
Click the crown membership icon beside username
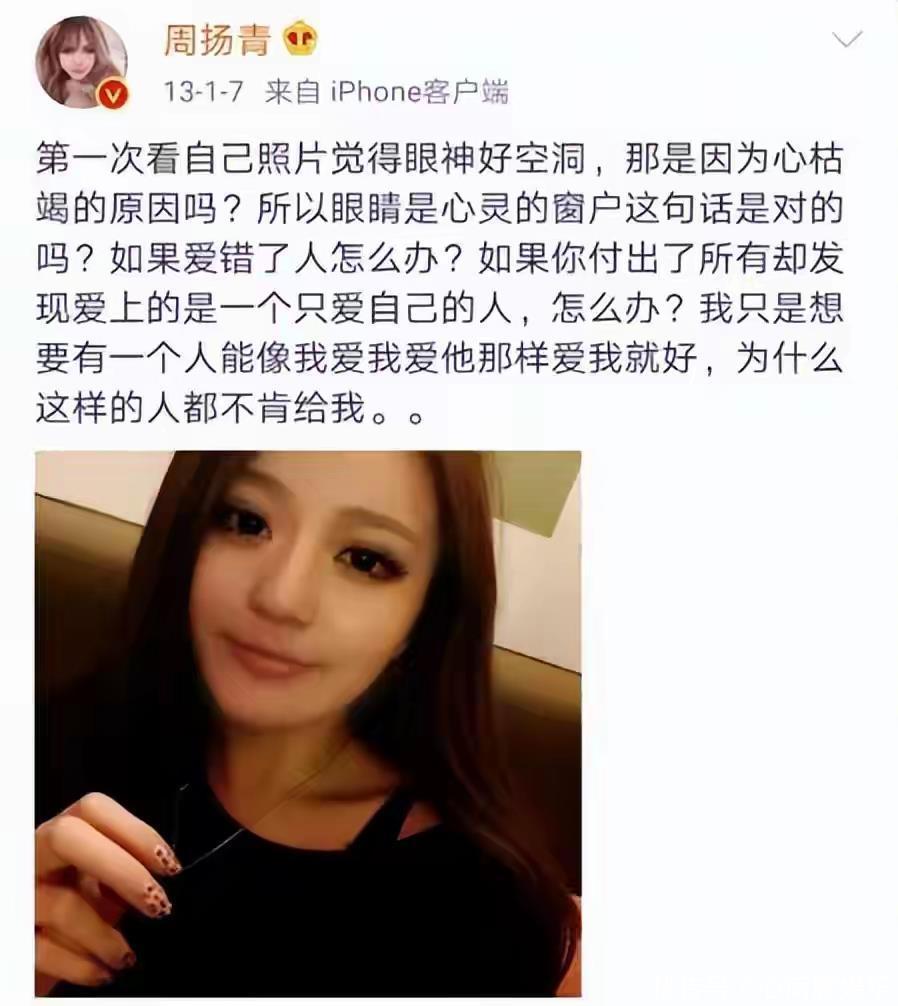click(300, 40)
